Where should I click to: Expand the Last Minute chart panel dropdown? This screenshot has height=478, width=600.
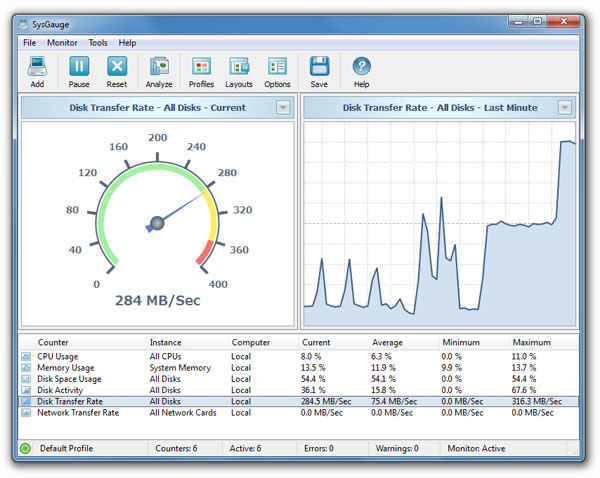(564, 108)
